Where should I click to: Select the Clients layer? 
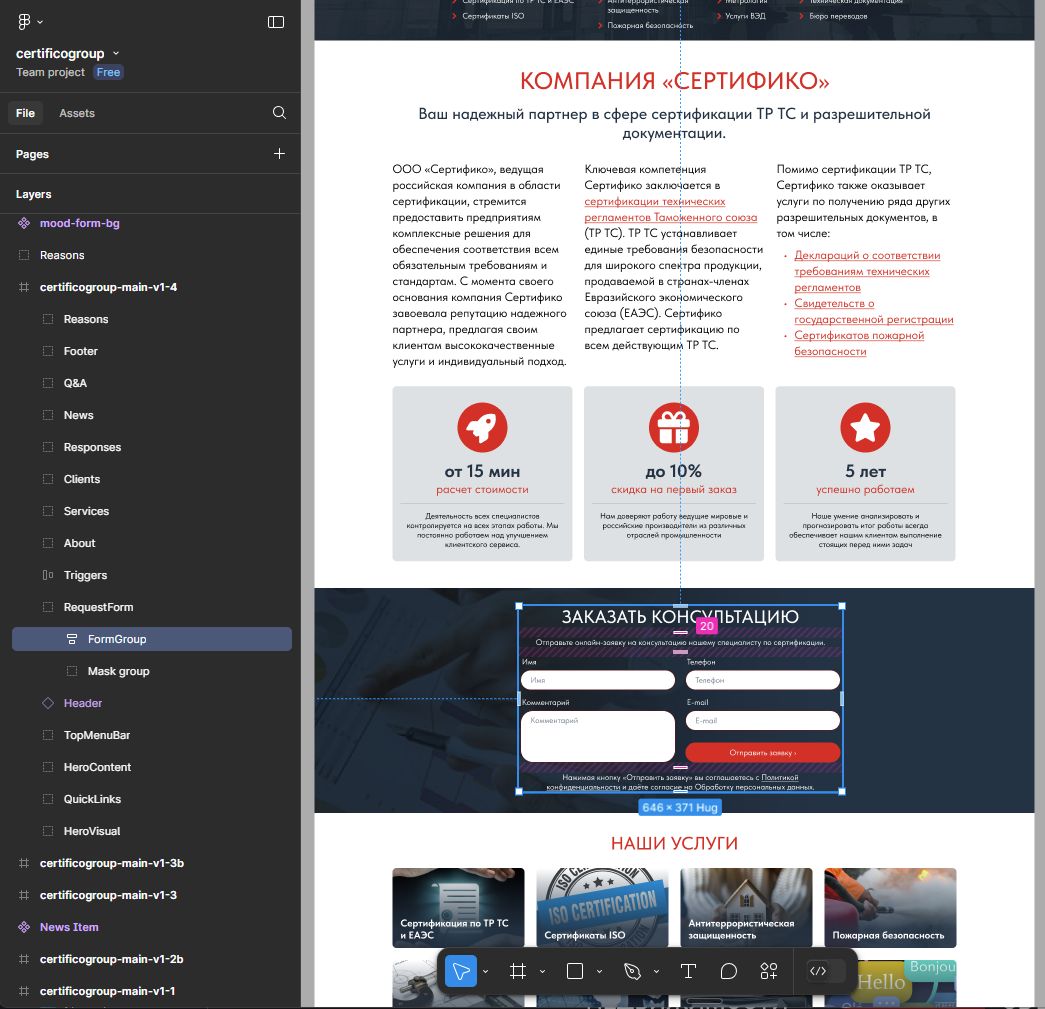(81, 479)
